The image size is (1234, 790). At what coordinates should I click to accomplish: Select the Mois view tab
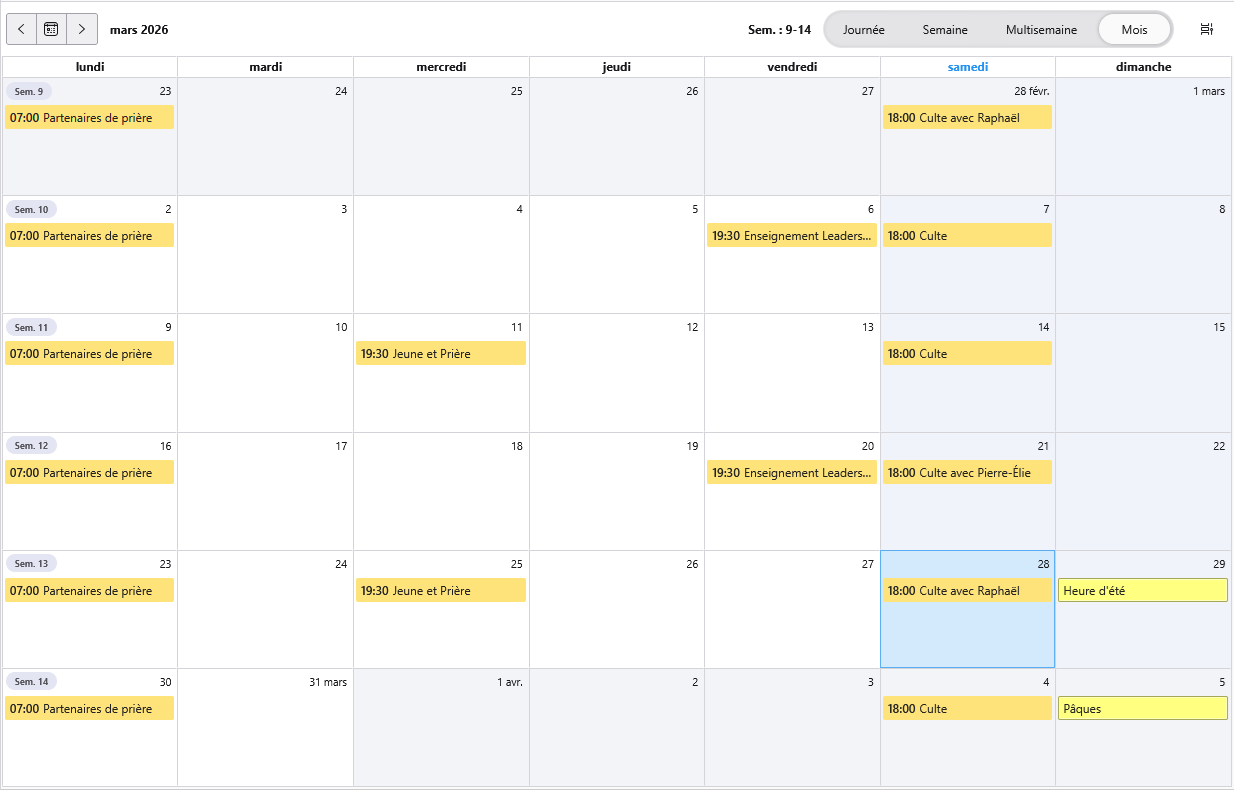[1134, 30]
